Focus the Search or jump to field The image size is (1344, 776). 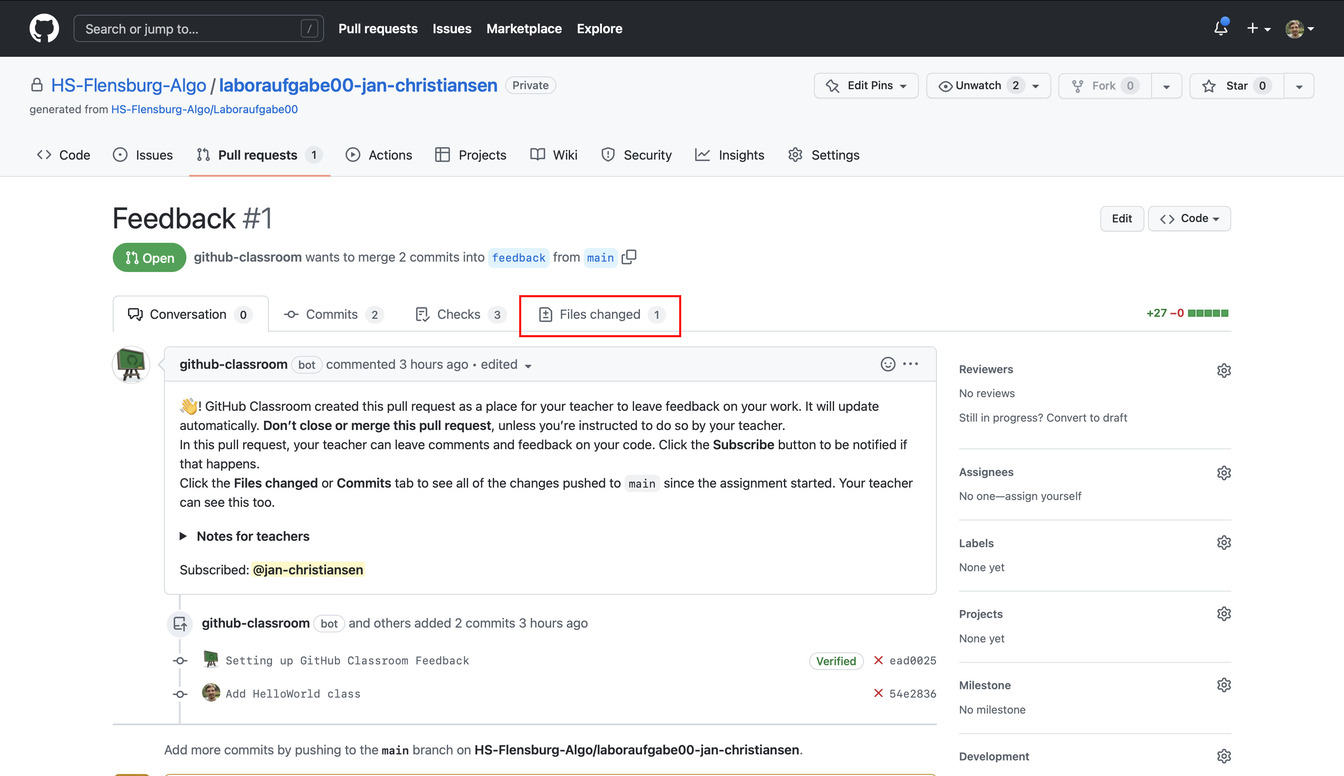pos(190,29)
